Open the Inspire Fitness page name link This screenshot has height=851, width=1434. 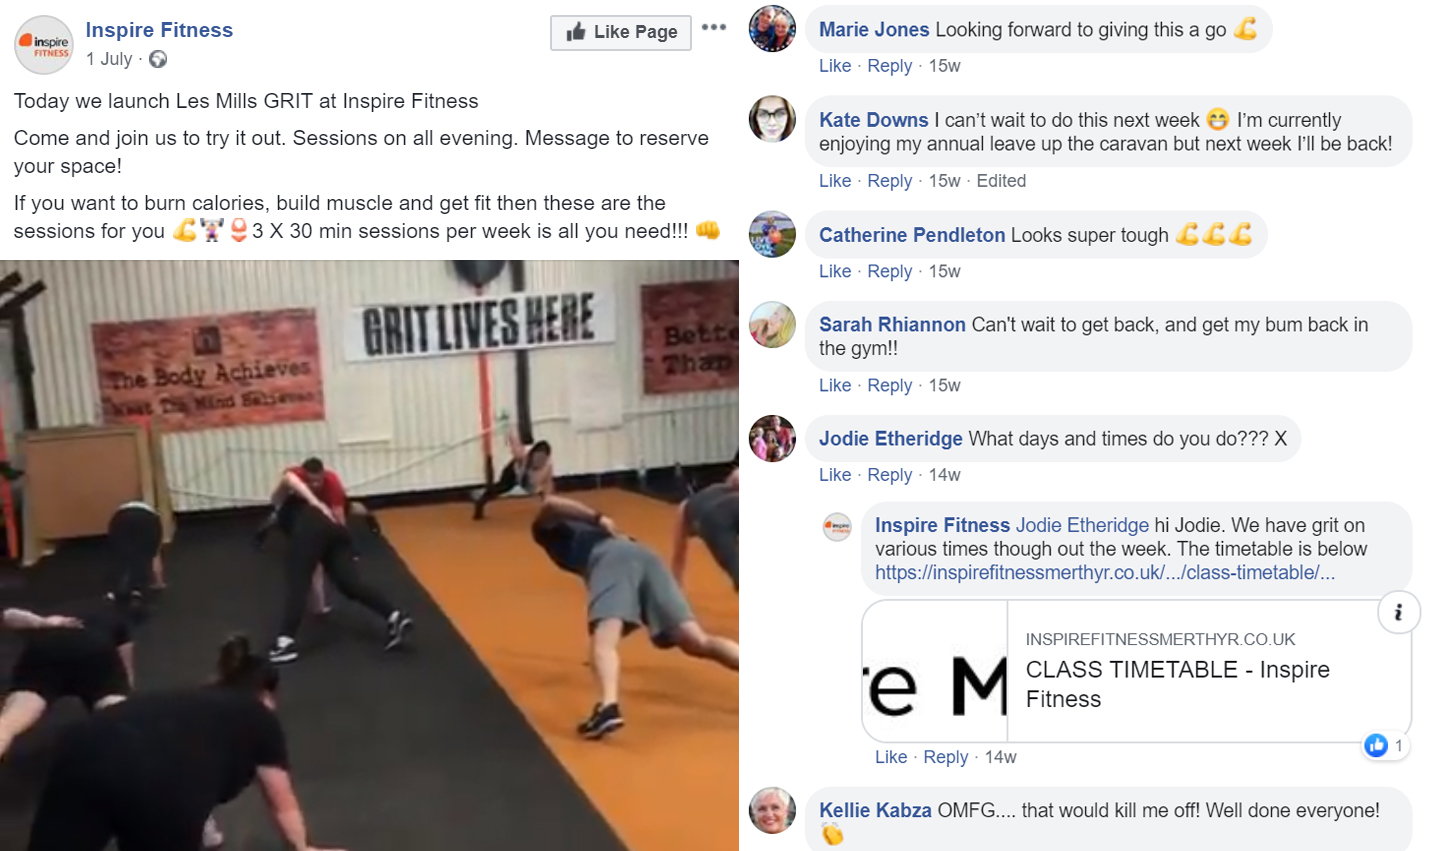click(159, 30)
